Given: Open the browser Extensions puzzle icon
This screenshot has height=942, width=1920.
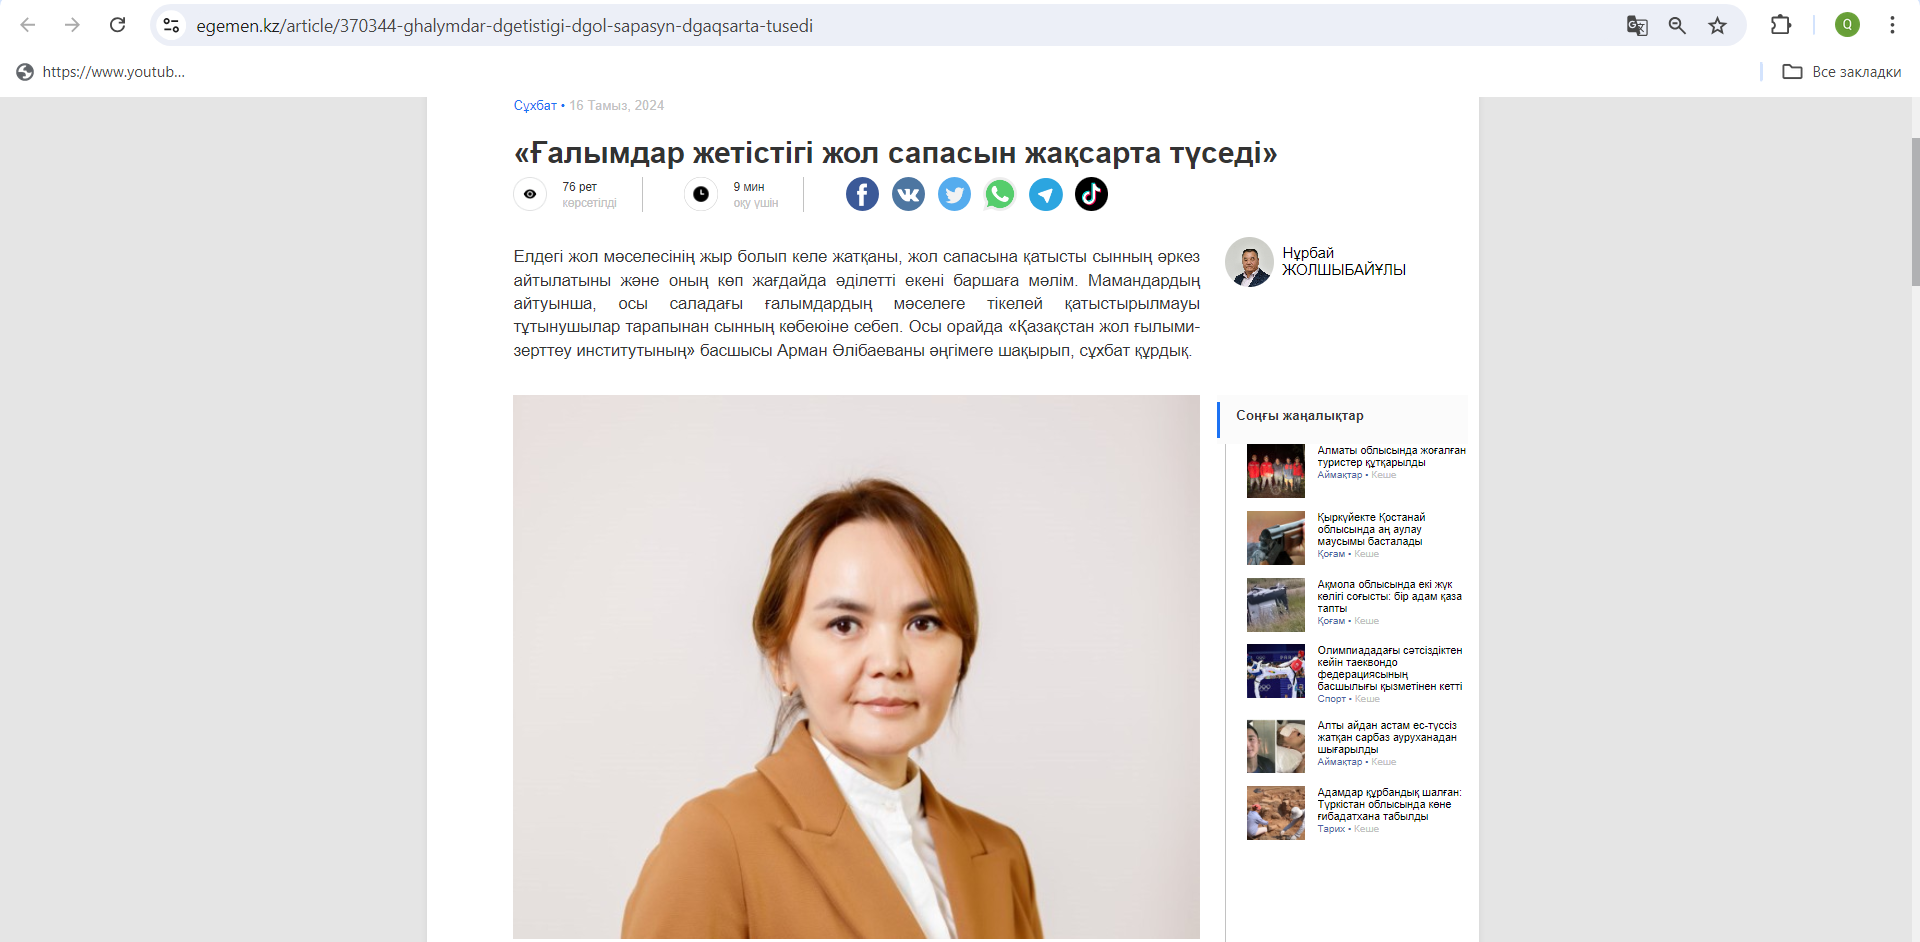Looking at the screenshot, I should click(1781, 25).
